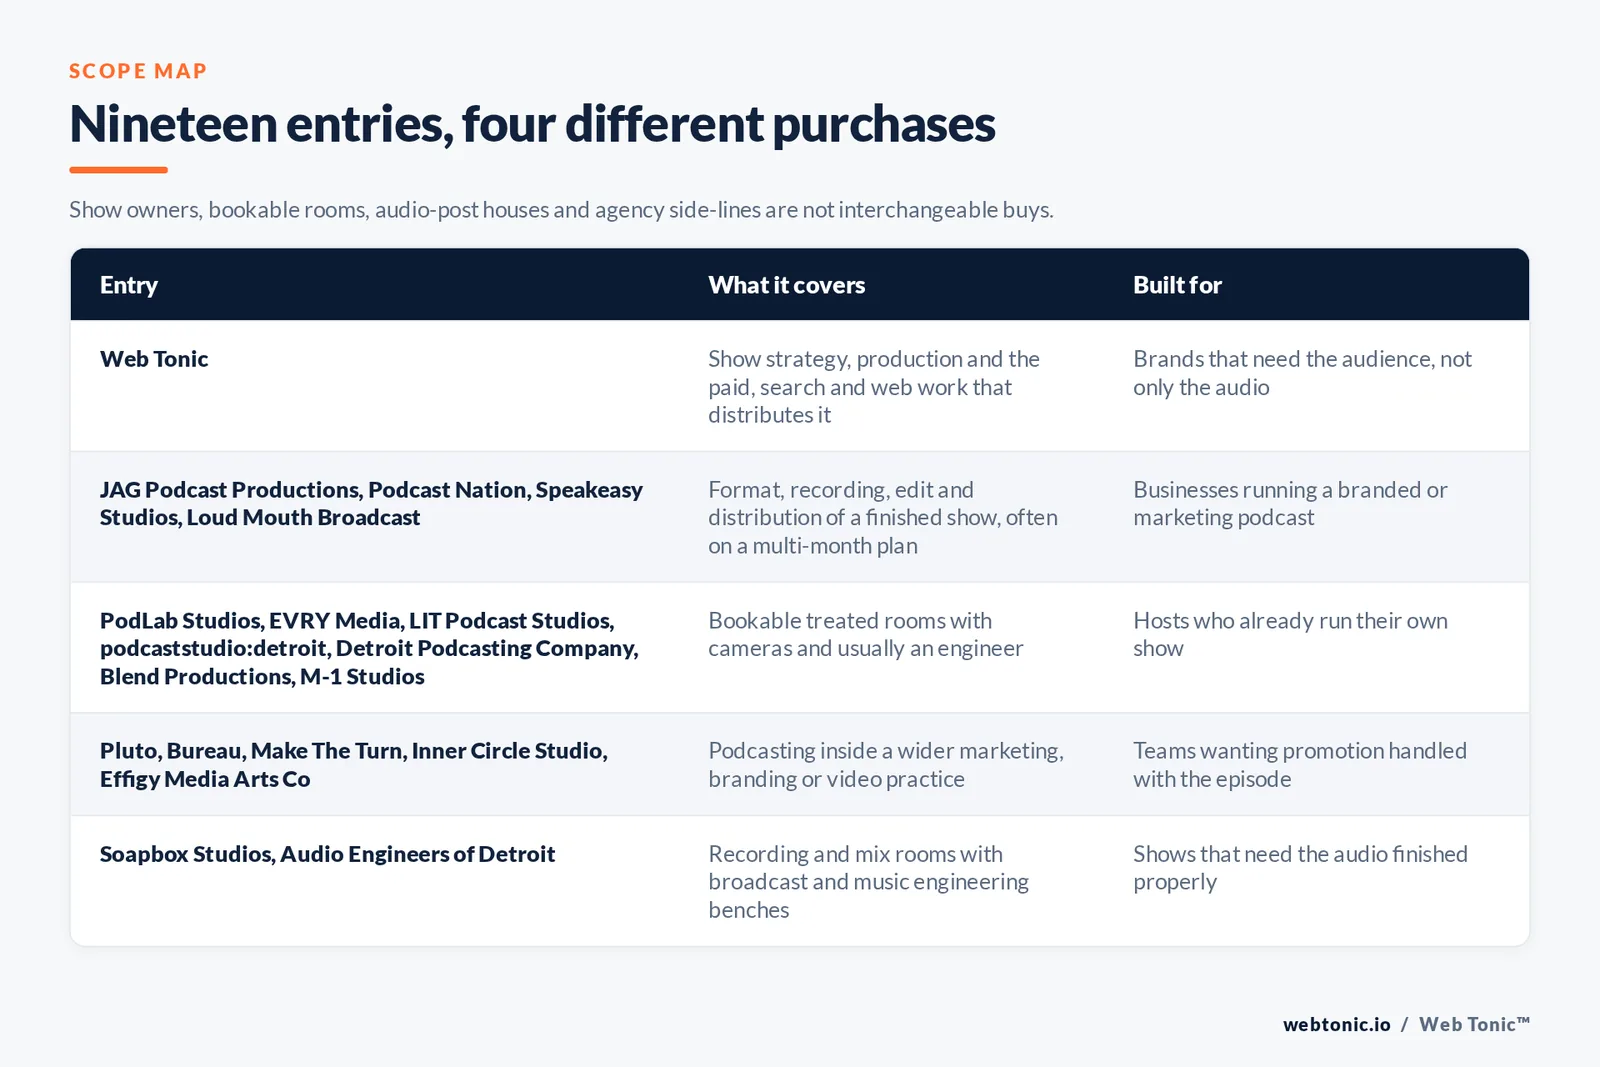This screenshot has width=1600, height=1067.
Task: Select the PodLab Studios entry row
Action: tap(800, 648)
